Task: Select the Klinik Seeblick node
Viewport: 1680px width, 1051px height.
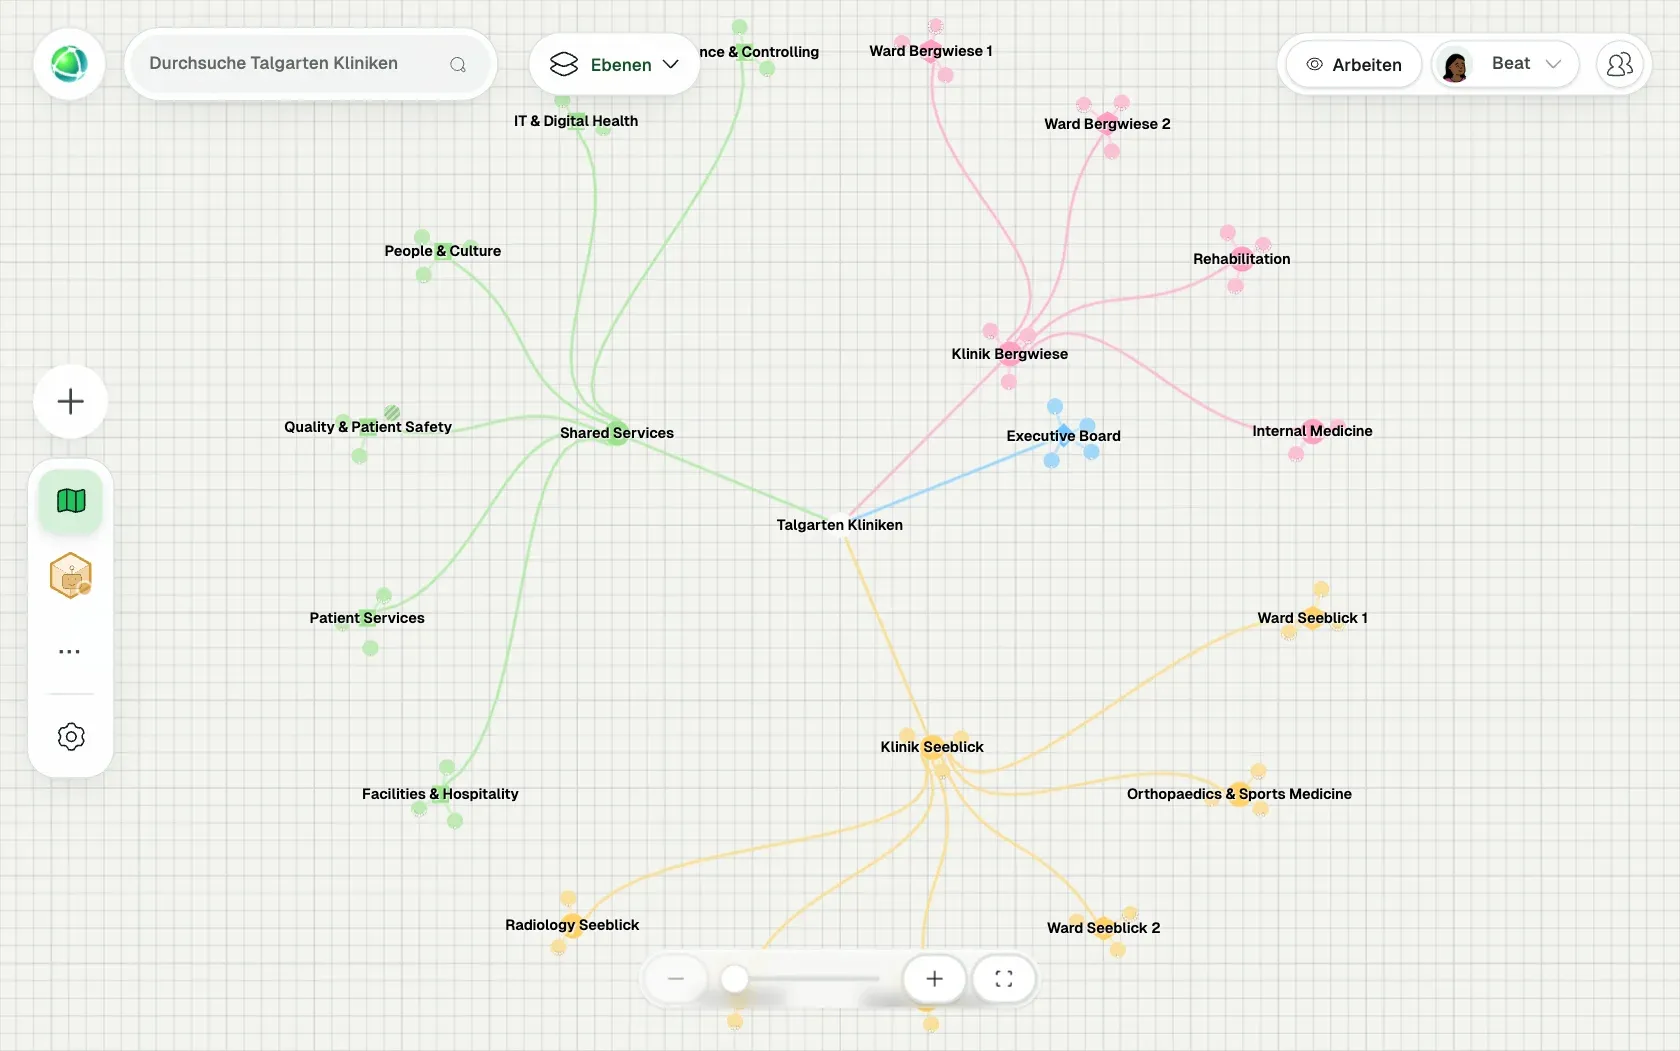Action: click(932, 747)
